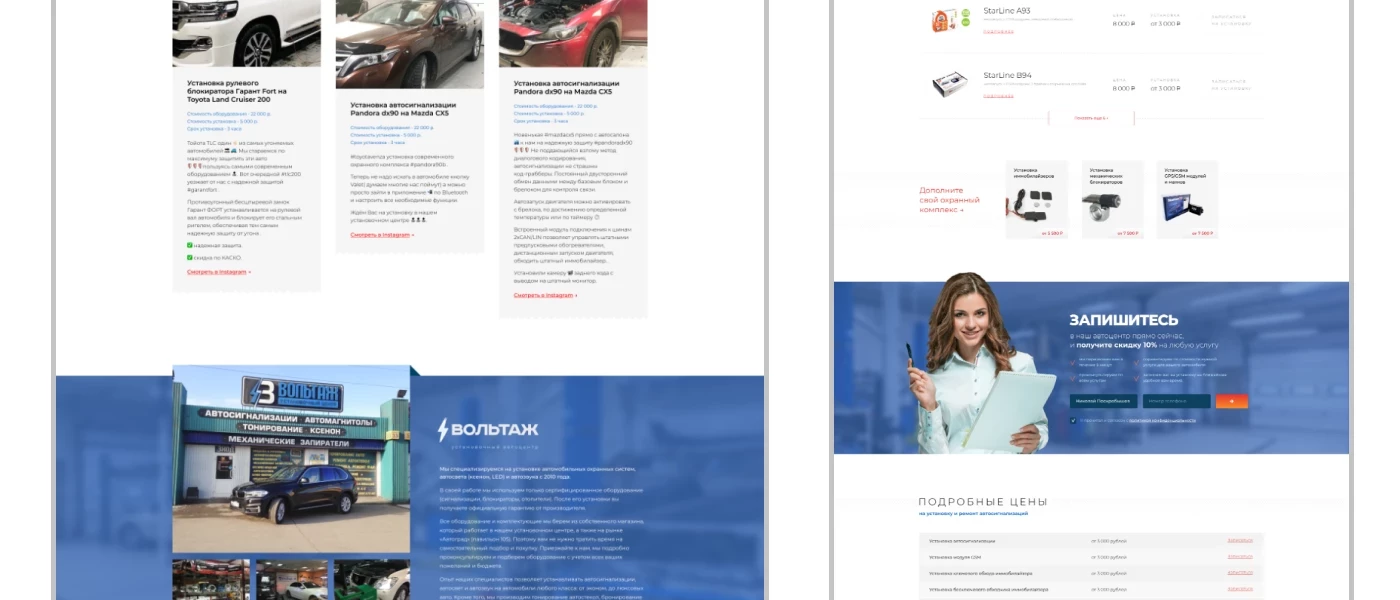Open "Подробнее" under StarLine A93
The image size is (1400, 600).
[998, 32]
